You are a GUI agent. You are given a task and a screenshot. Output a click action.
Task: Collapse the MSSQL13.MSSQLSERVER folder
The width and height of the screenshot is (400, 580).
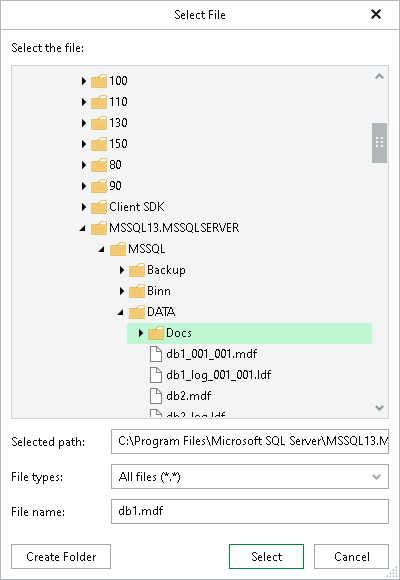click(83, 229)
